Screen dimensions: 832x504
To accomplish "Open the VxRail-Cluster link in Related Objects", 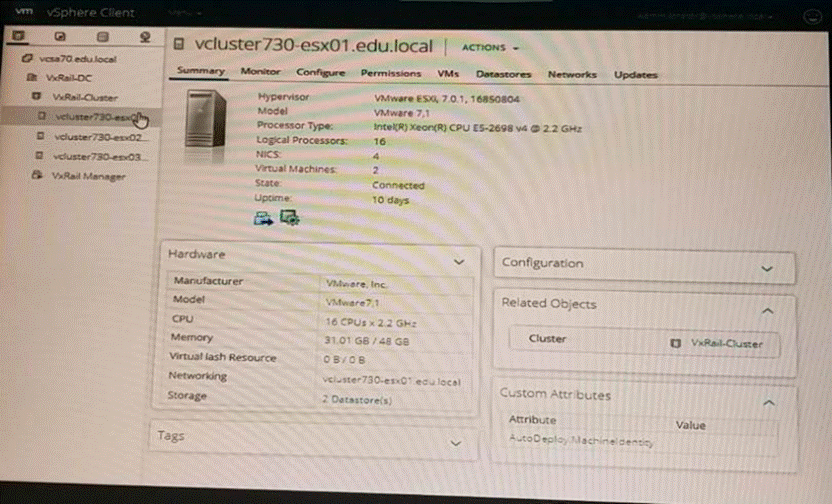I will (725, 343).
